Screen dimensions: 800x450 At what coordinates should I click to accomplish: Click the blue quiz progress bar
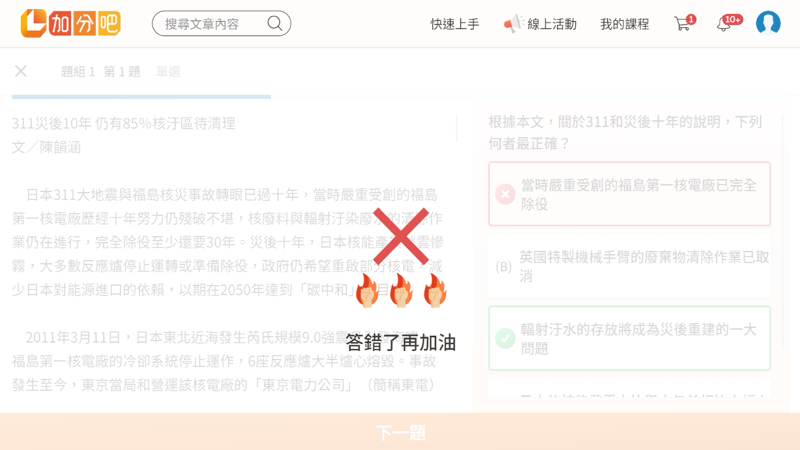click(141, 96)
